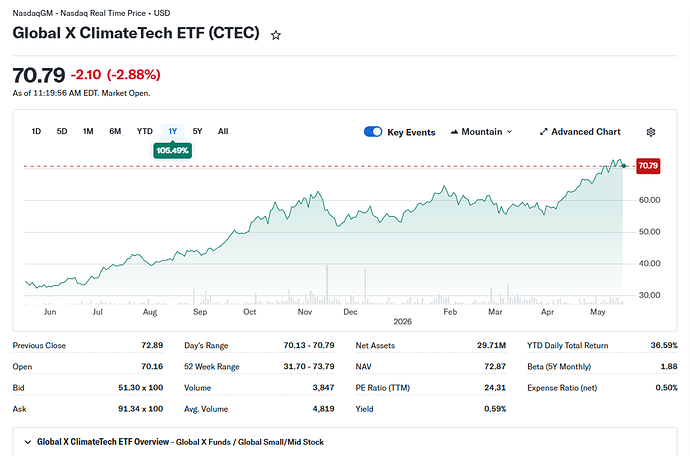This screenshot has width=690, height=456.
Task: Click the Expense Ratio (net) label
Action: 562,388
